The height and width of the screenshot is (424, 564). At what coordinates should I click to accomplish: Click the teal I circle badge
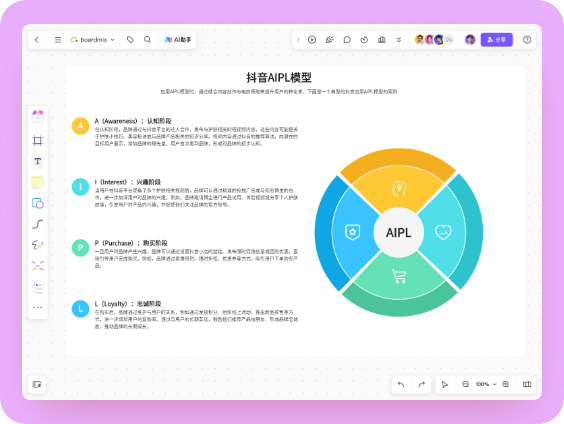[81, 187]
